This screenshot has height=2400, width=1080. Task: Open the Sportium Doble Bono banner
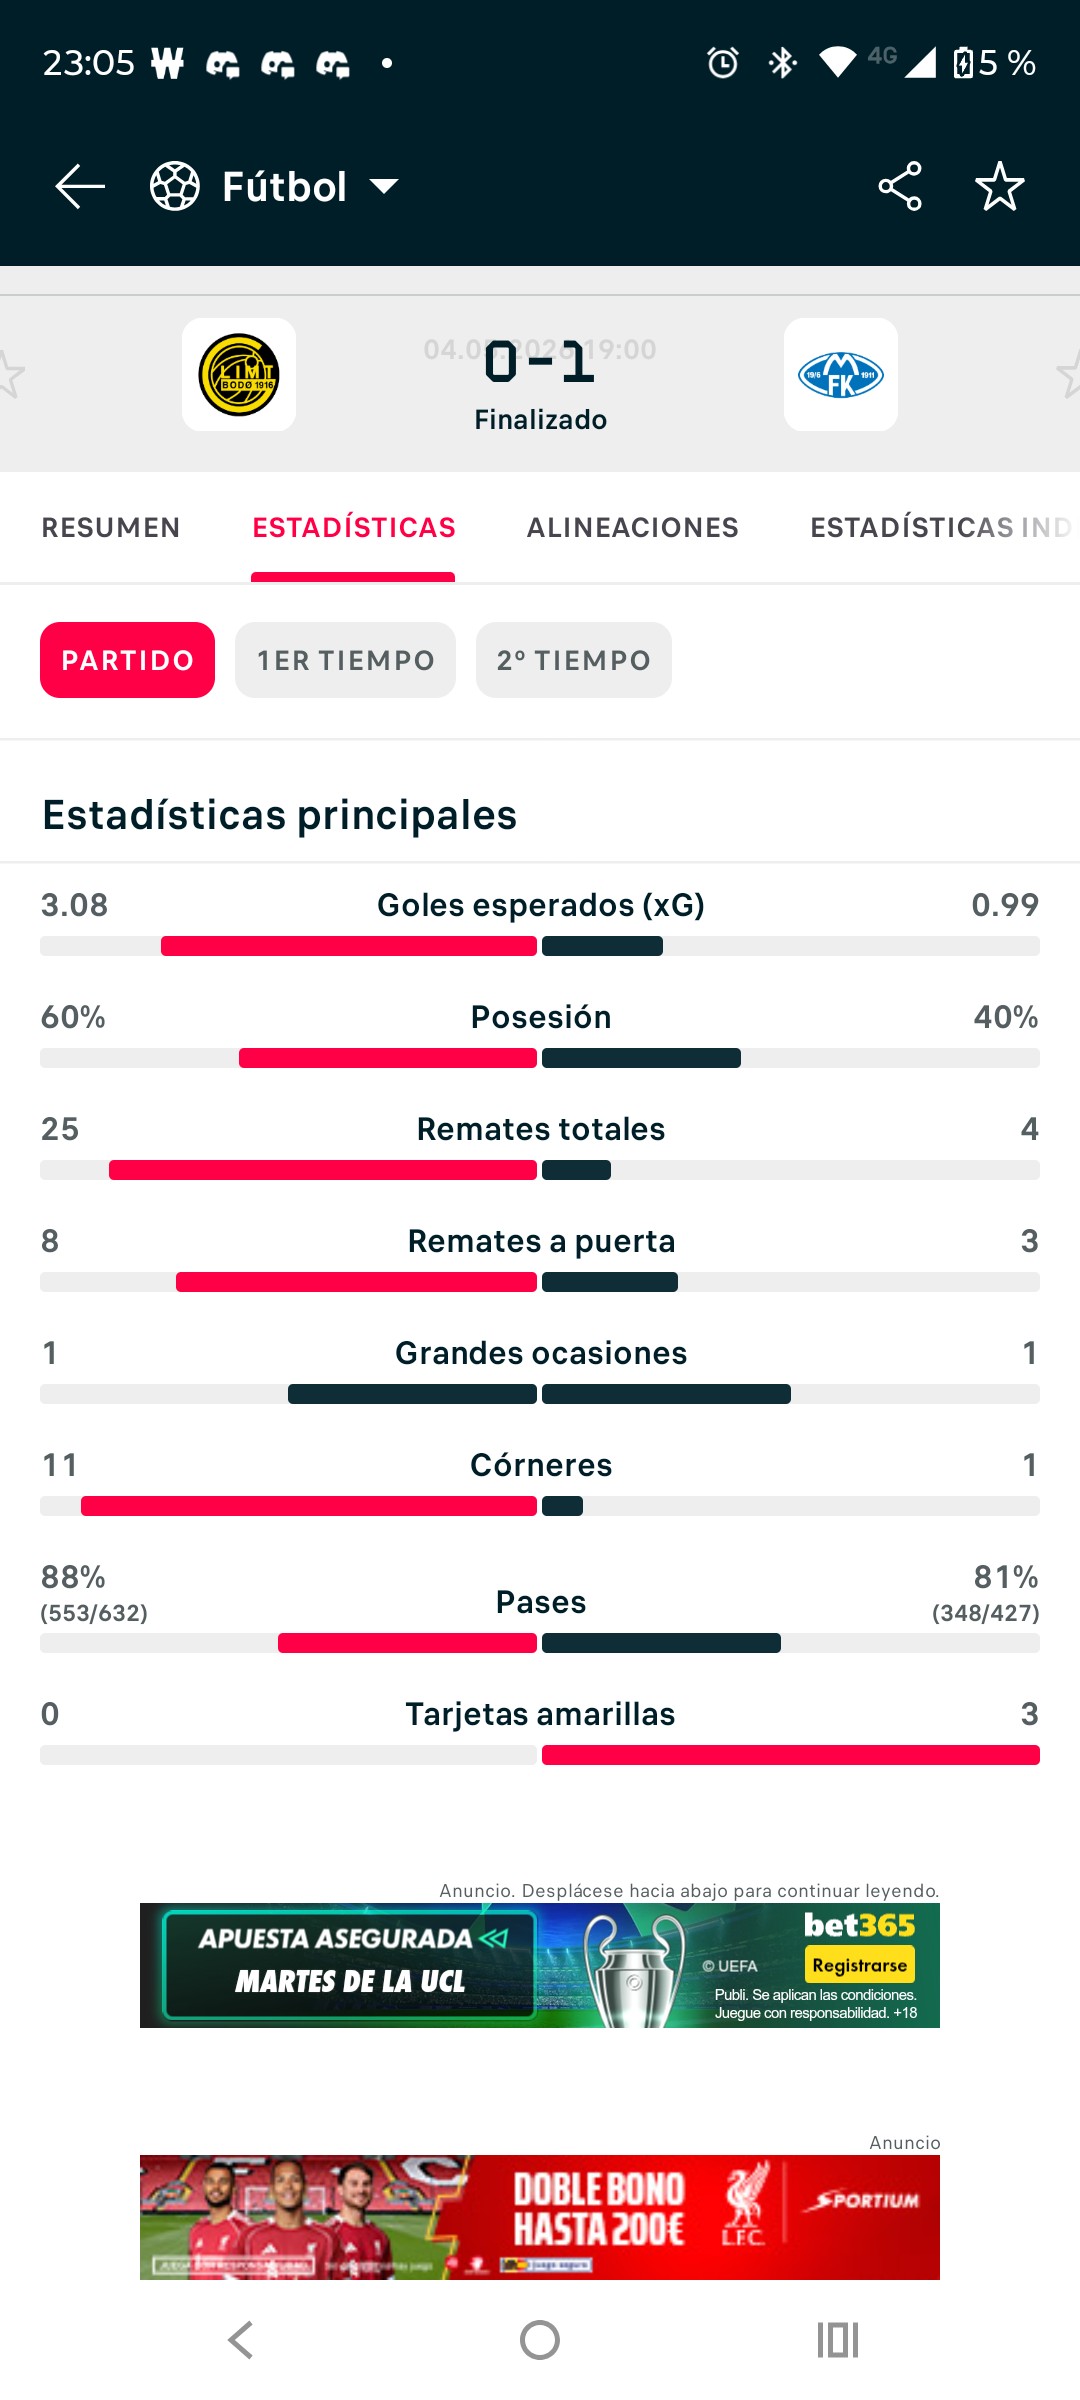tap(540, 2217)
